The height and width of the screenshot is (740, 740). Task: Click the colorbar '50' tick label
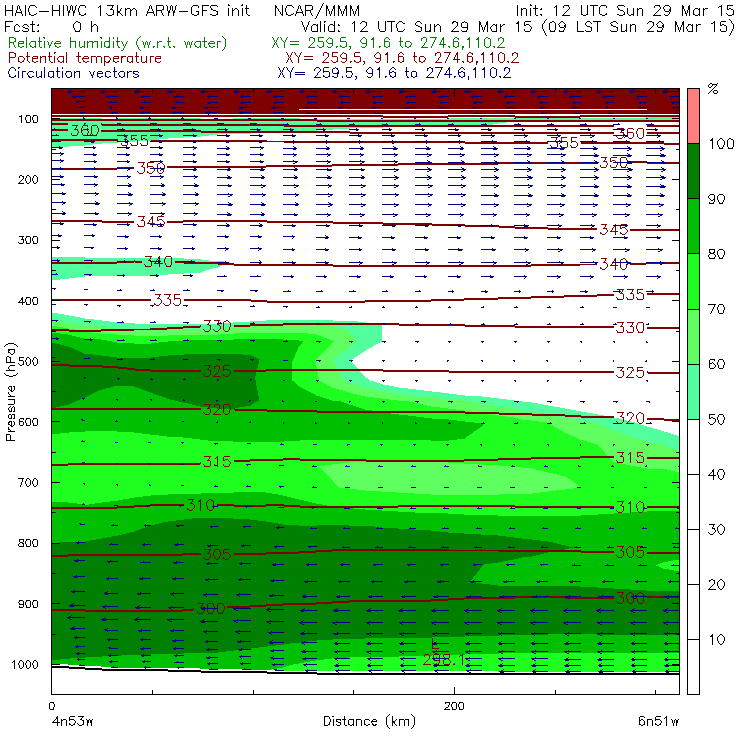click(716, 420)
